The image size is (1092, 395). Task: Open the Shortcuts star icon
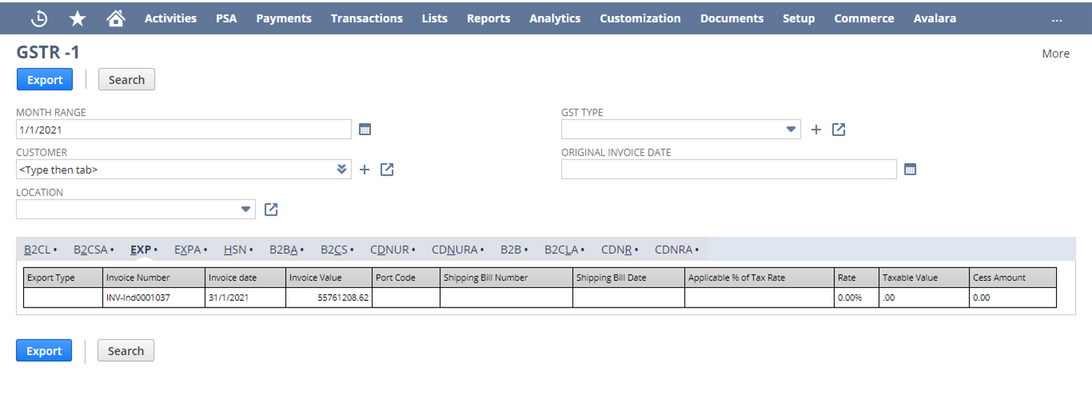point(77,19)
